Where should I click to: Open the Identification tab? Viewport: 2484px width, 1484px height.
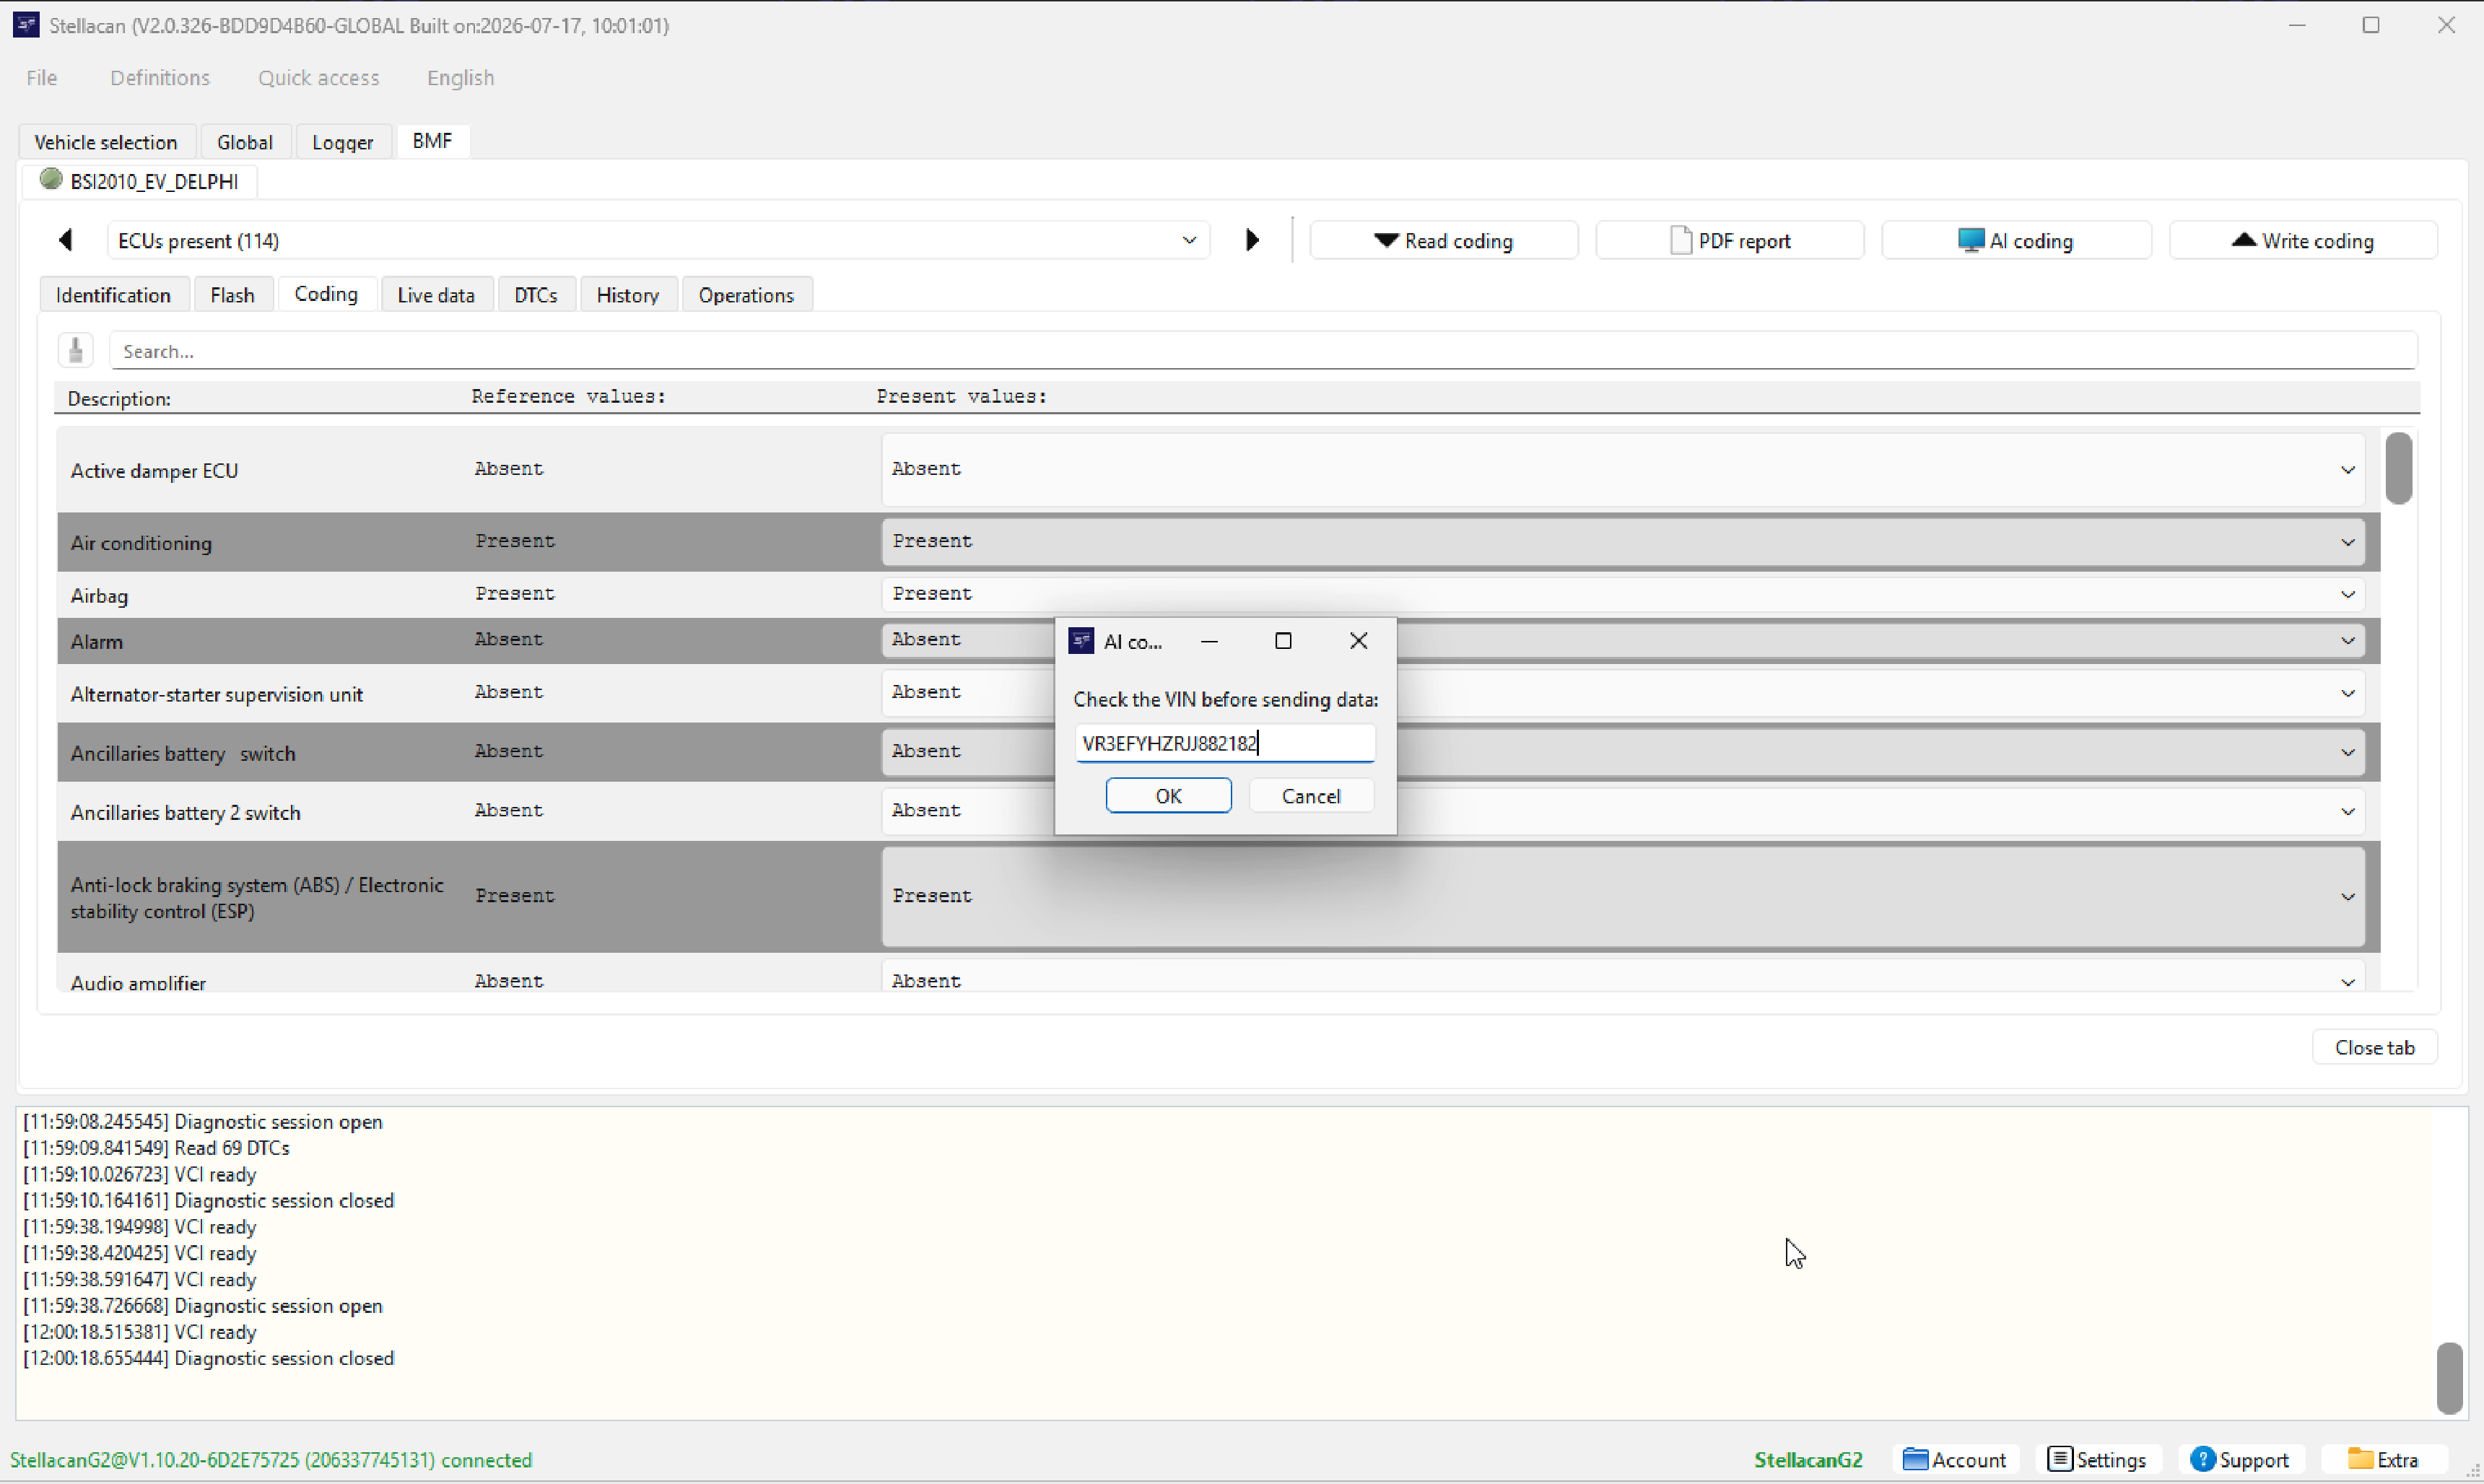coord(113,295)
